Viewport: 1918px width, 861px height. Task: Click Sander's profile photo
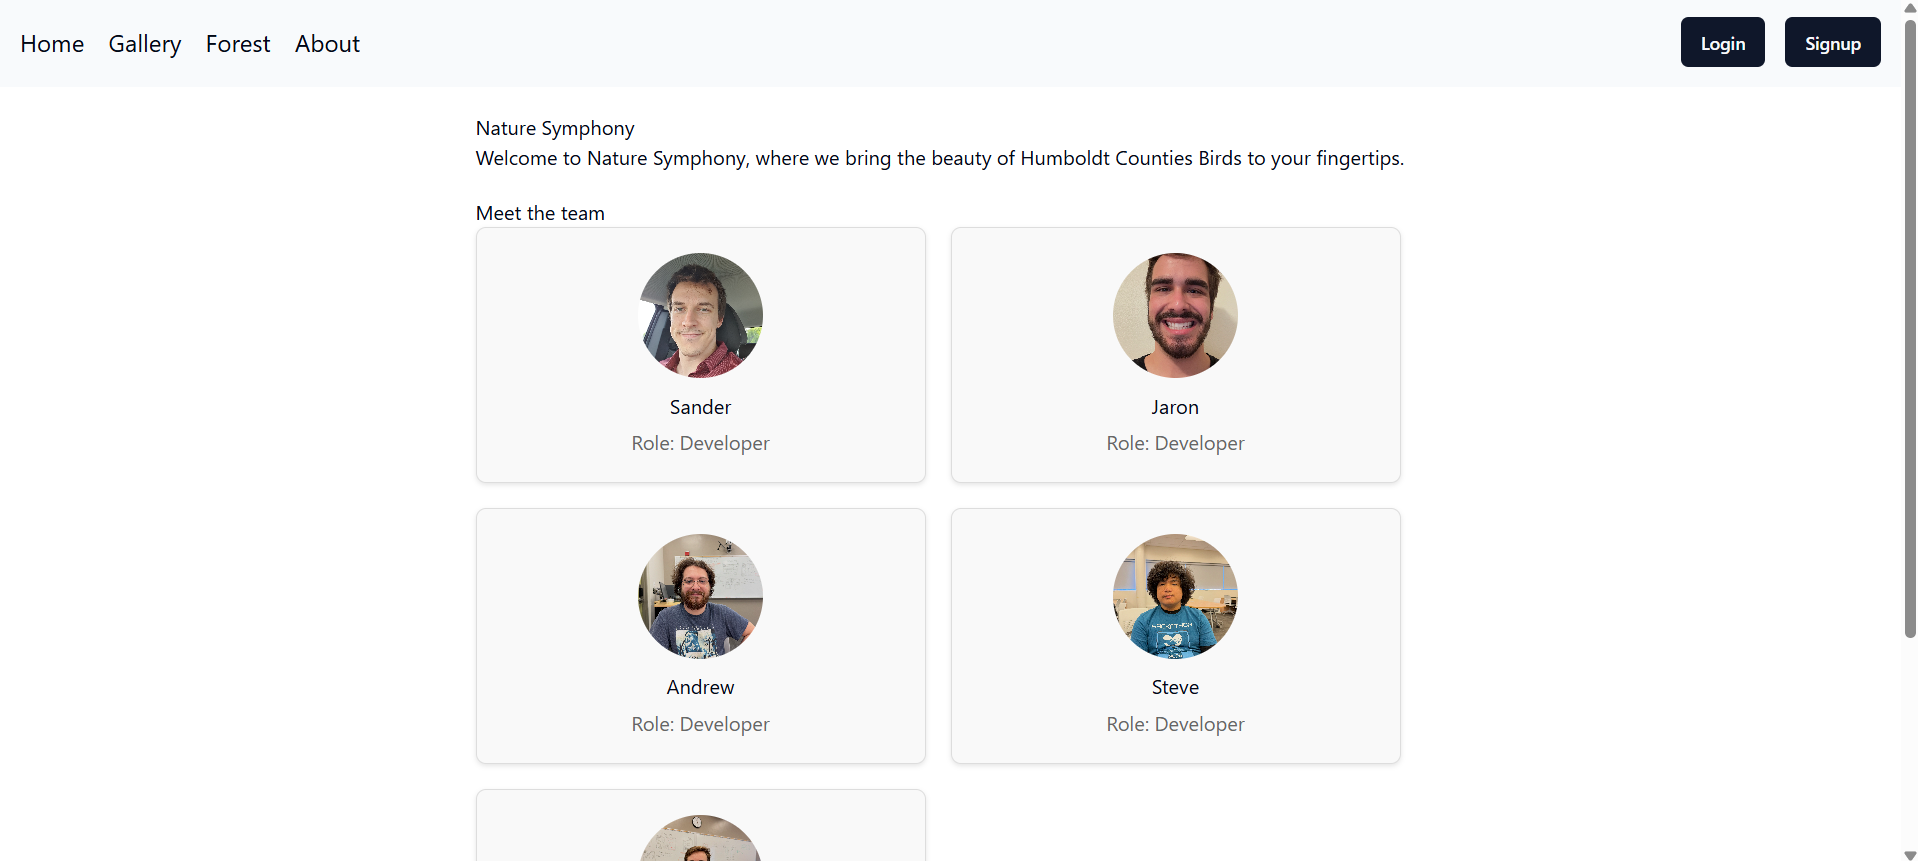[x=700, y=315]
